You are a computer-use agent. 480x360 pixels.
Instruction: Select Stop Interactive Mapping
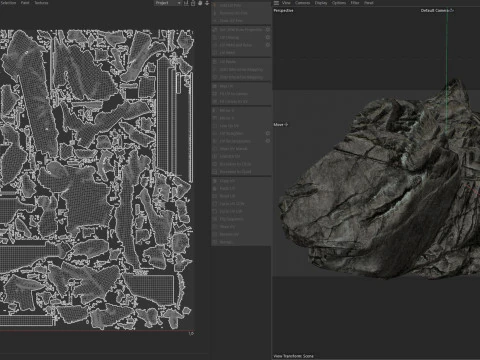(x=241, y=77)
